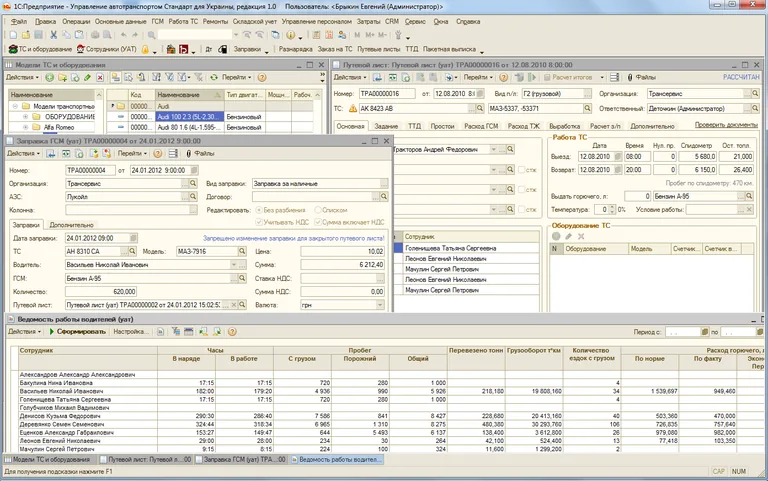Click magnifier icon beside АЗС Лукойл field
This screenshot has width=768, height=481.
(194, 198)
